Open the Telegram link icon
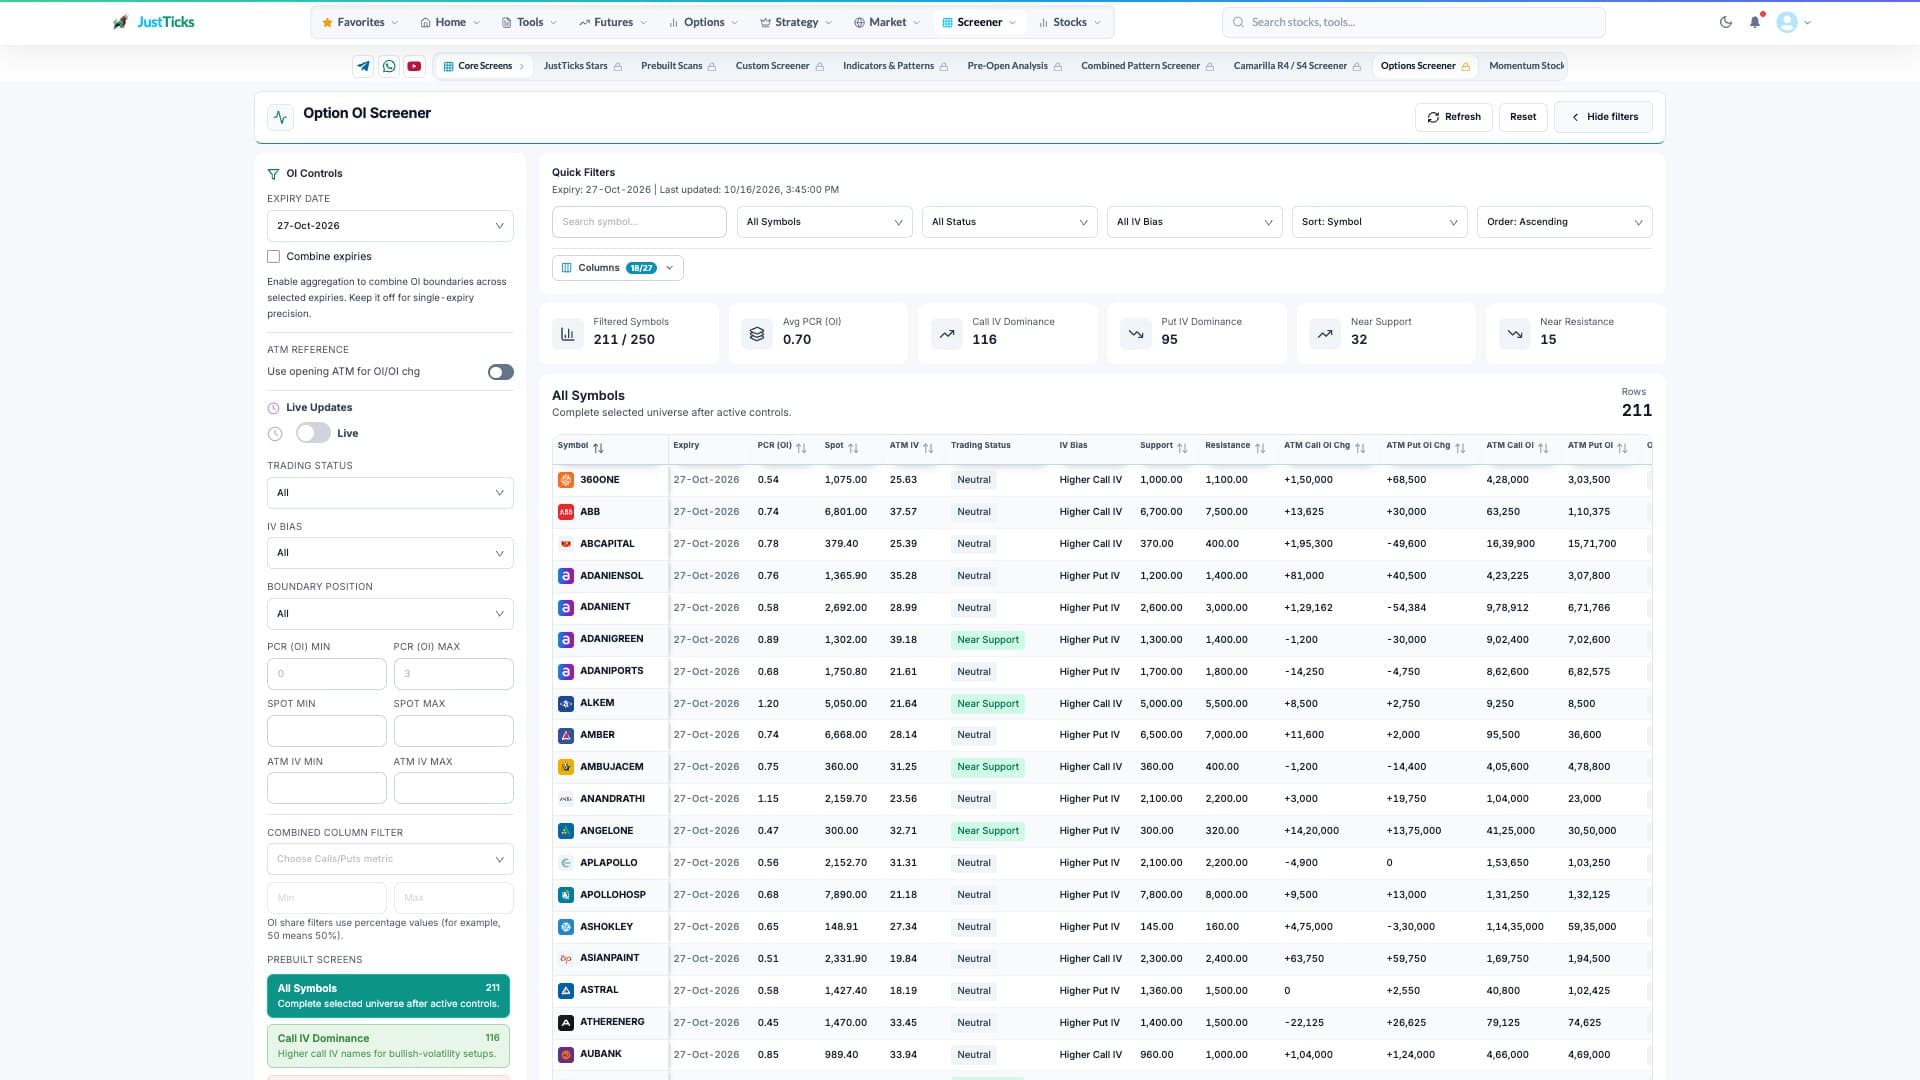Screen dimensions: 1920x1080 point(363,66)
